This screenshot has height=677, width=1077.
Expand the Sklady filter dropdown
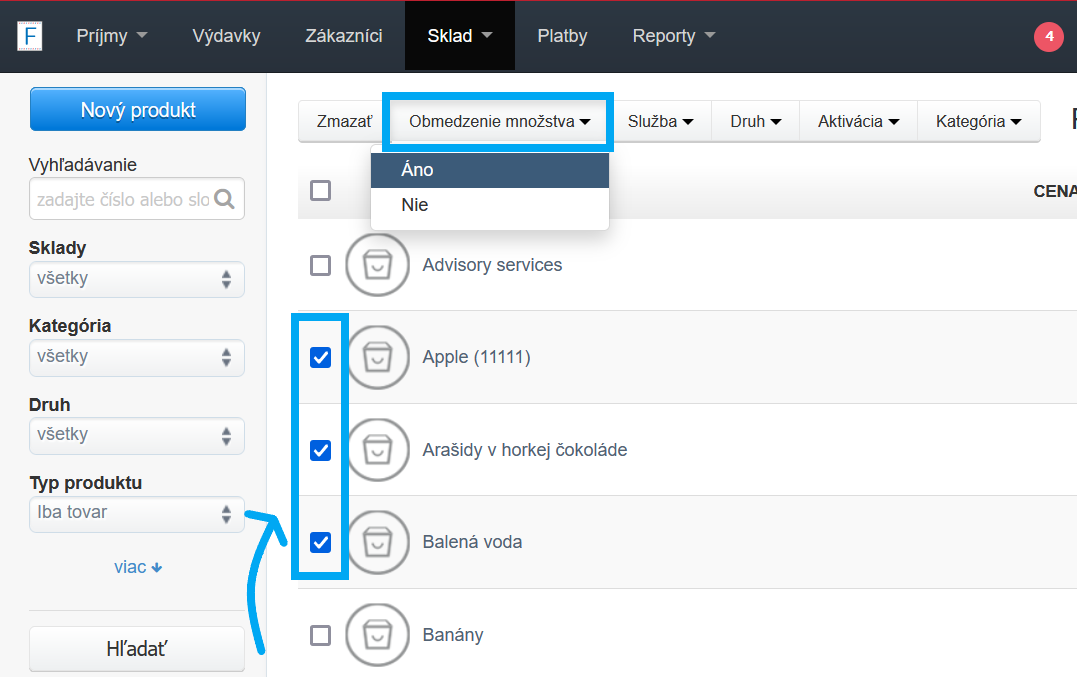(137, 279)
